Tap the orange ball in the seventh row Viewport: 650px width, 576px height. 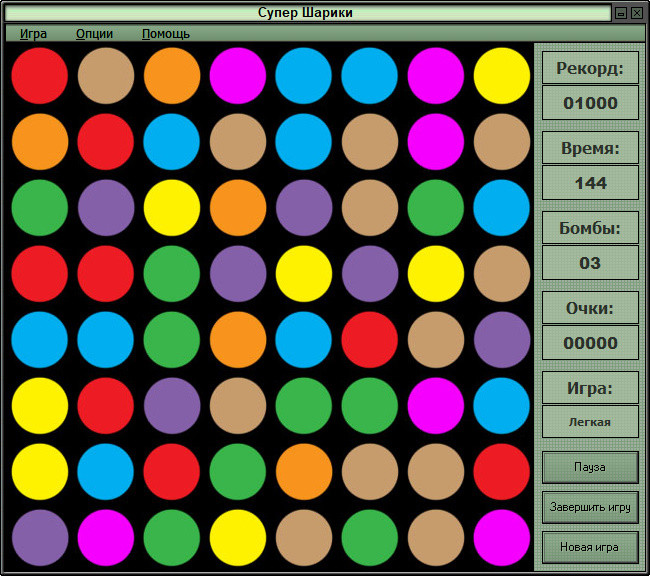(303, 471)
